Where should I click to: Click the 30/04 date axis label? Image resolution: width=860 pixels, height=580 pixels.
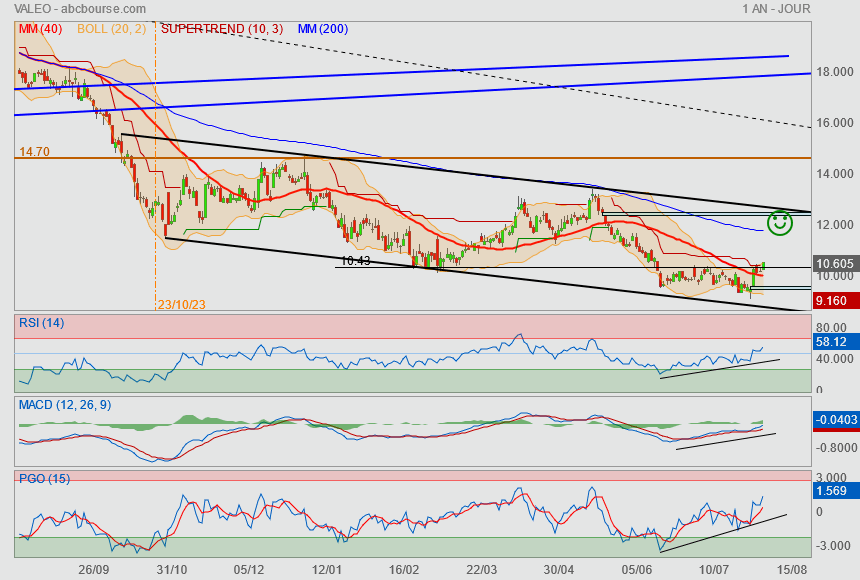(559, 570)
